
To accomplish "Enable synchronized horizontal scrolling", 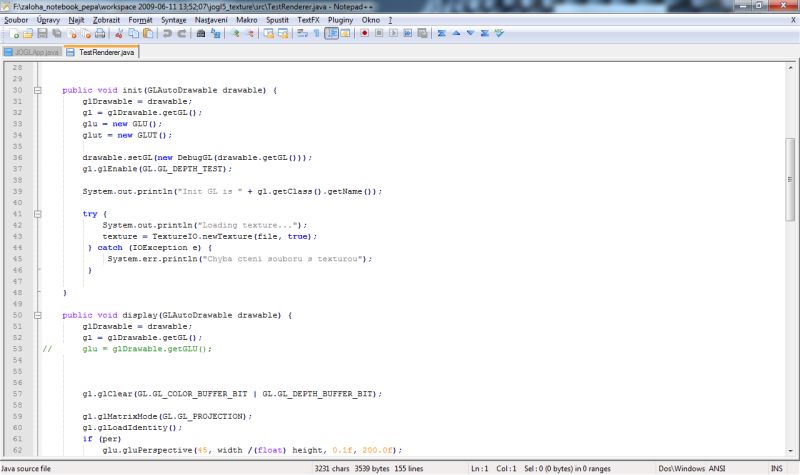I will pos(283,33).
